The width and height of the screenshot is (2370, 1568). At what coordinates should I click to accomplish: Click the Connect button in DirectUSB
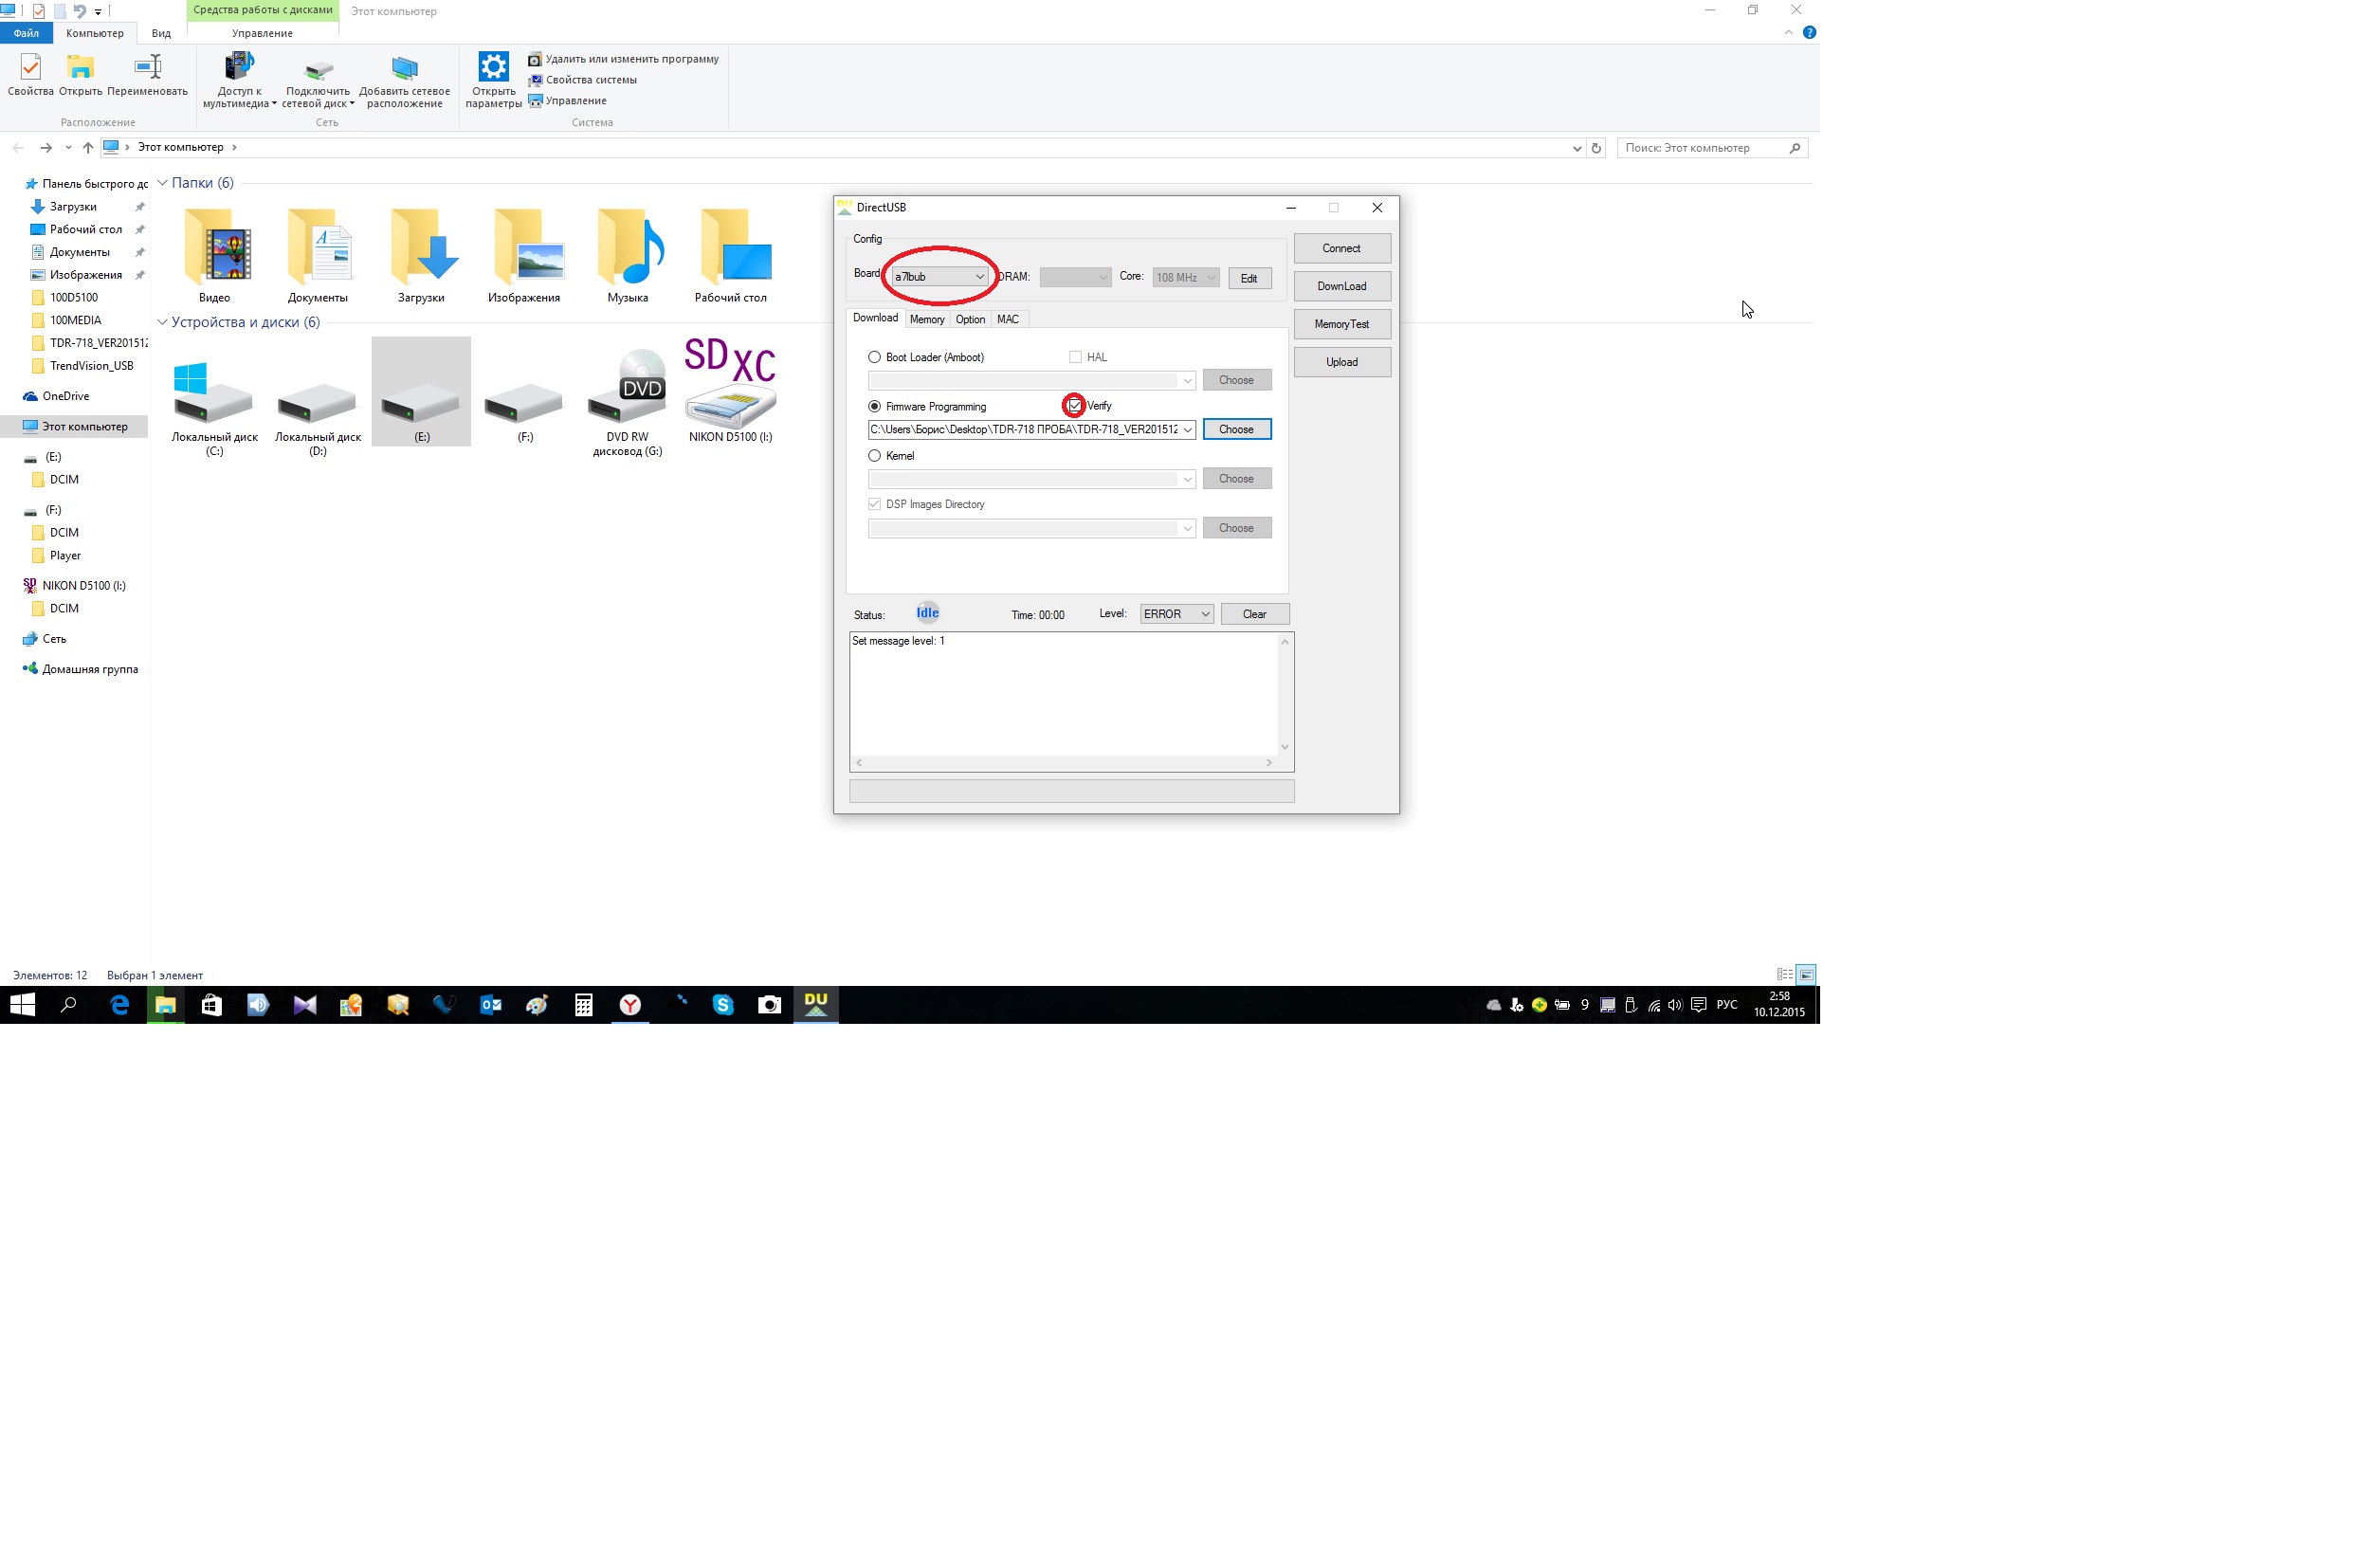pos(1340,246)
